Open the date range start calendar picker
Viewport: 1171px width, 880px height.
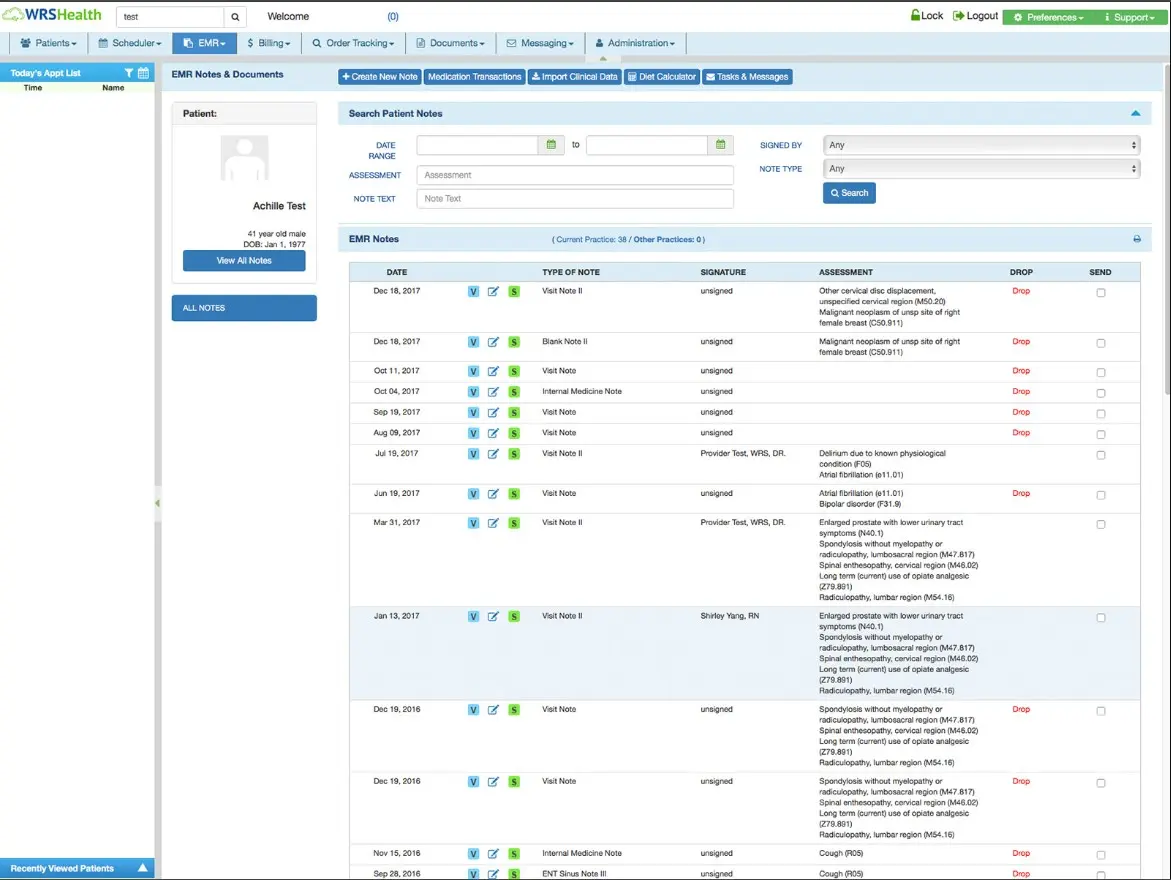[551, 144]
